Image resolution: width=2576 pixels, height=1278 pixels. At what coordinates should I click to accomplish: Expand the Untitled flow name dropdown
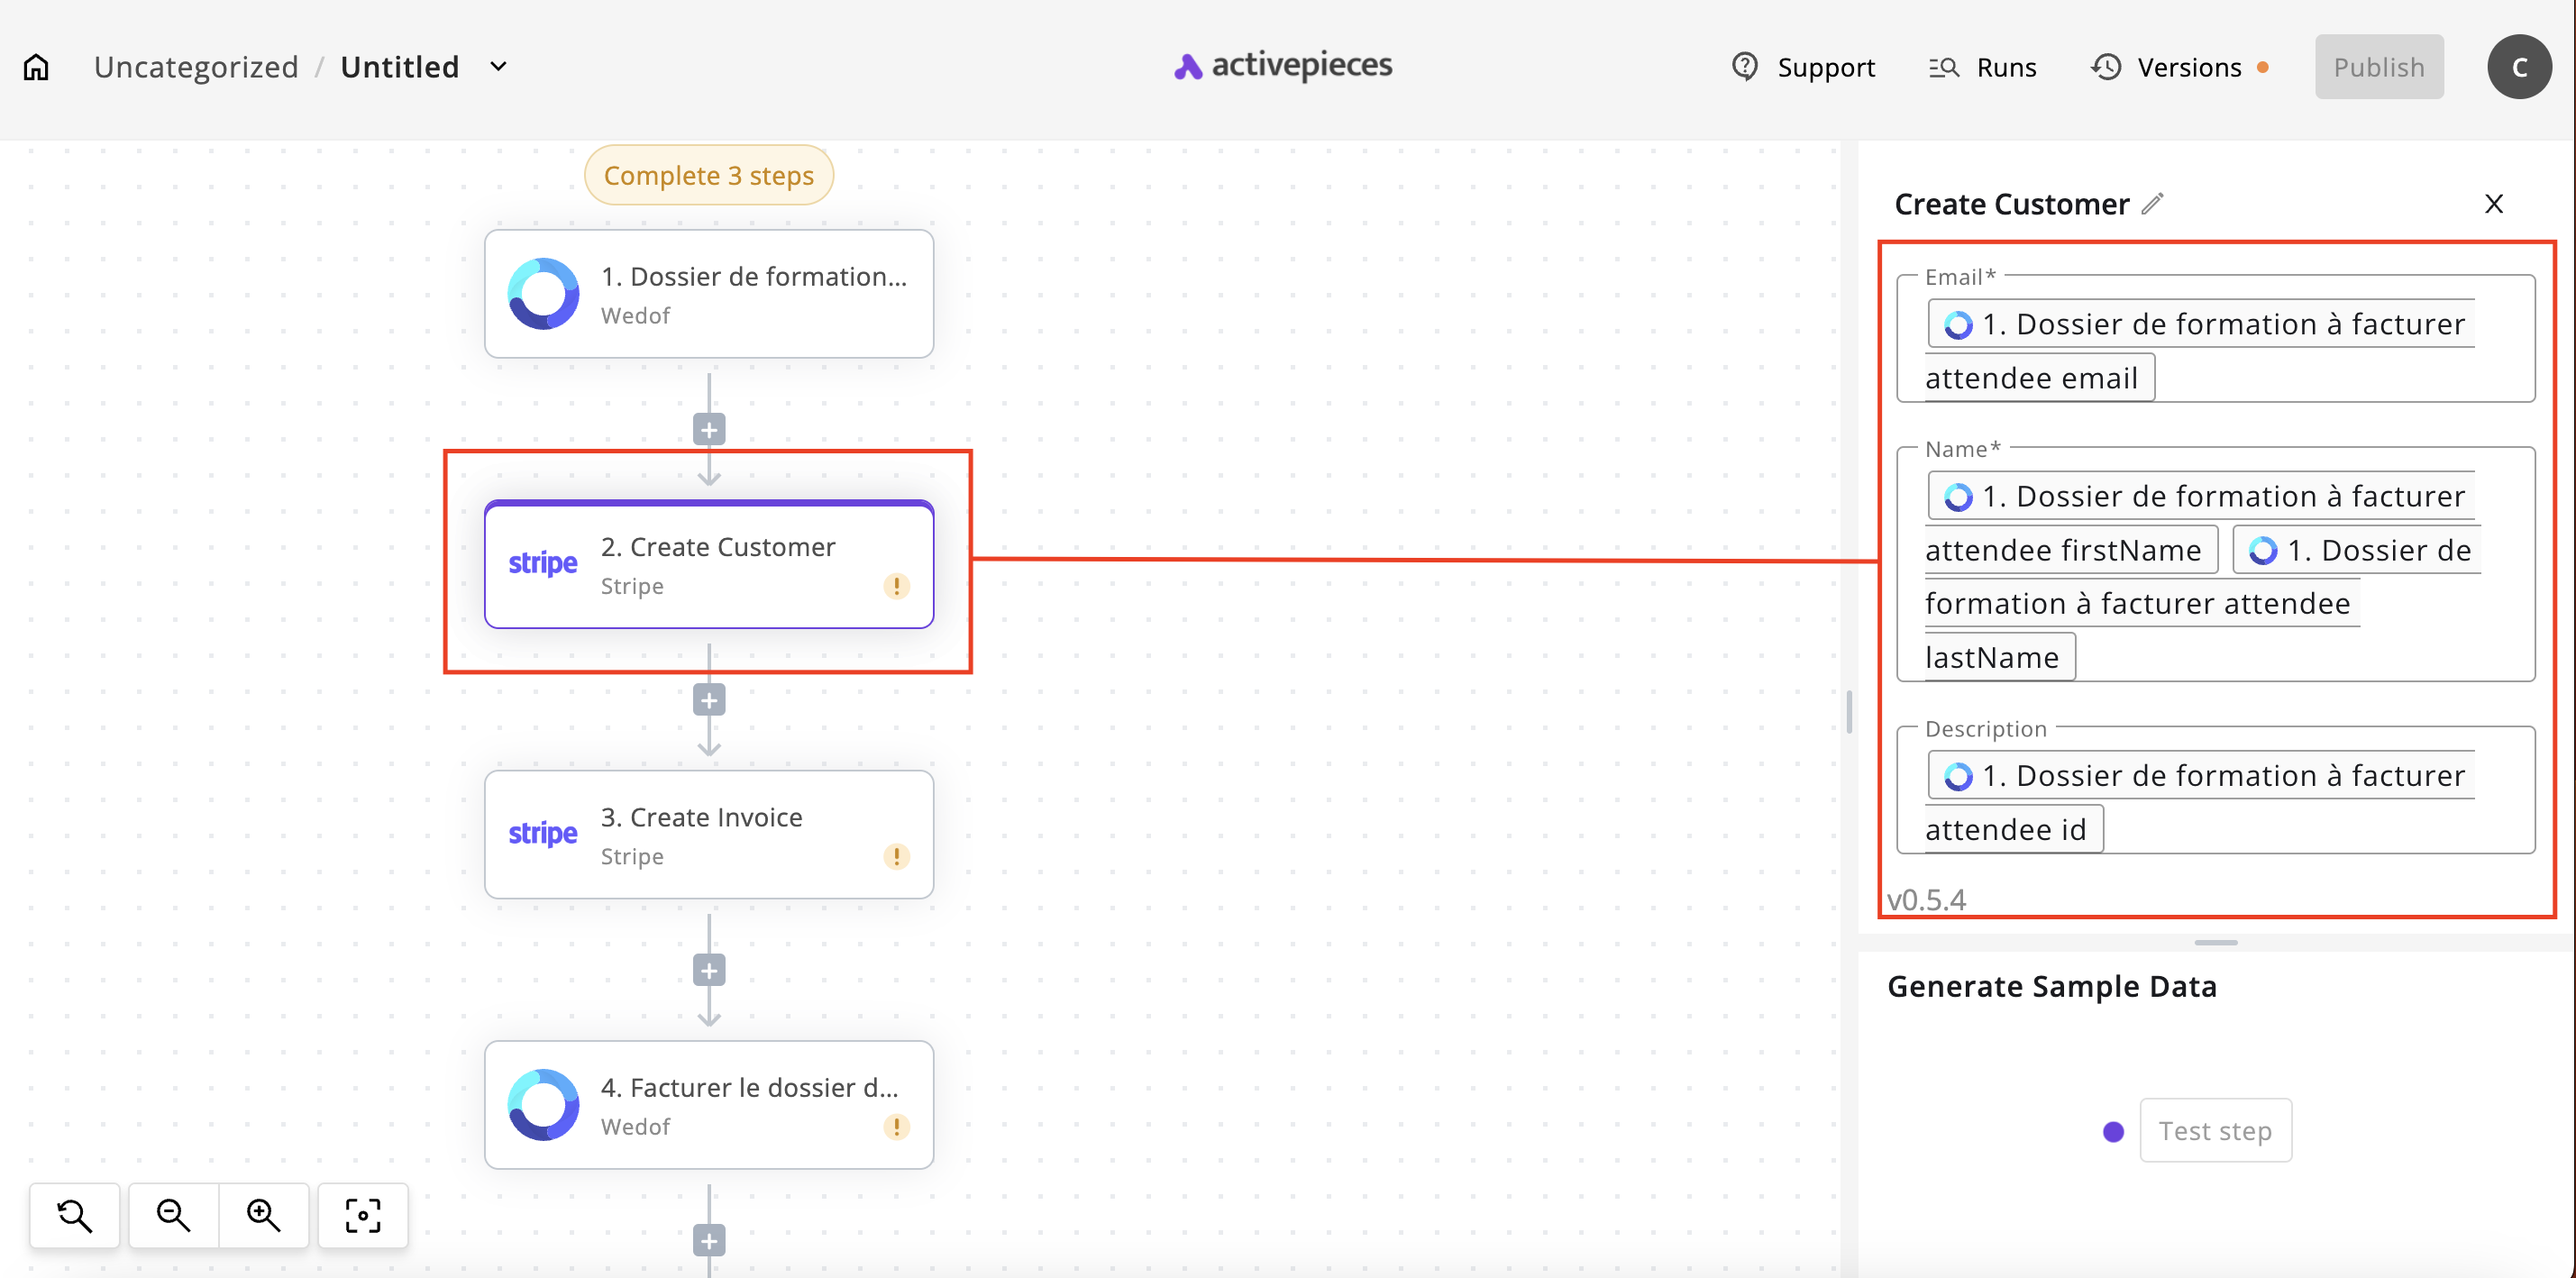point(498,67)
